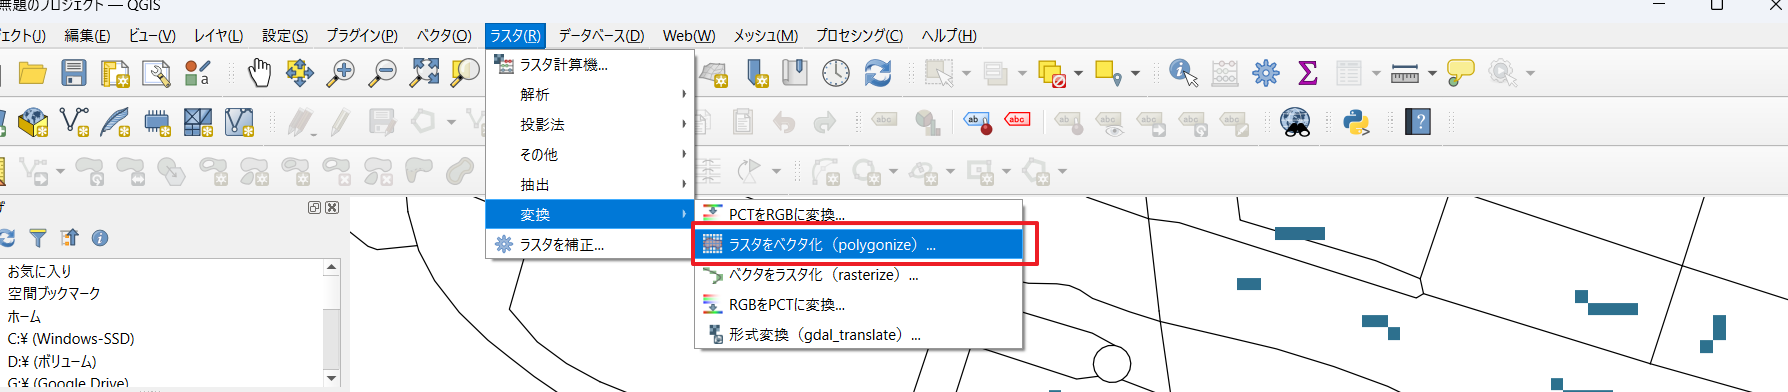Open select features dropdown arrow
Viewport: 1788px width, 392px height.
click(x=966, y=73)
